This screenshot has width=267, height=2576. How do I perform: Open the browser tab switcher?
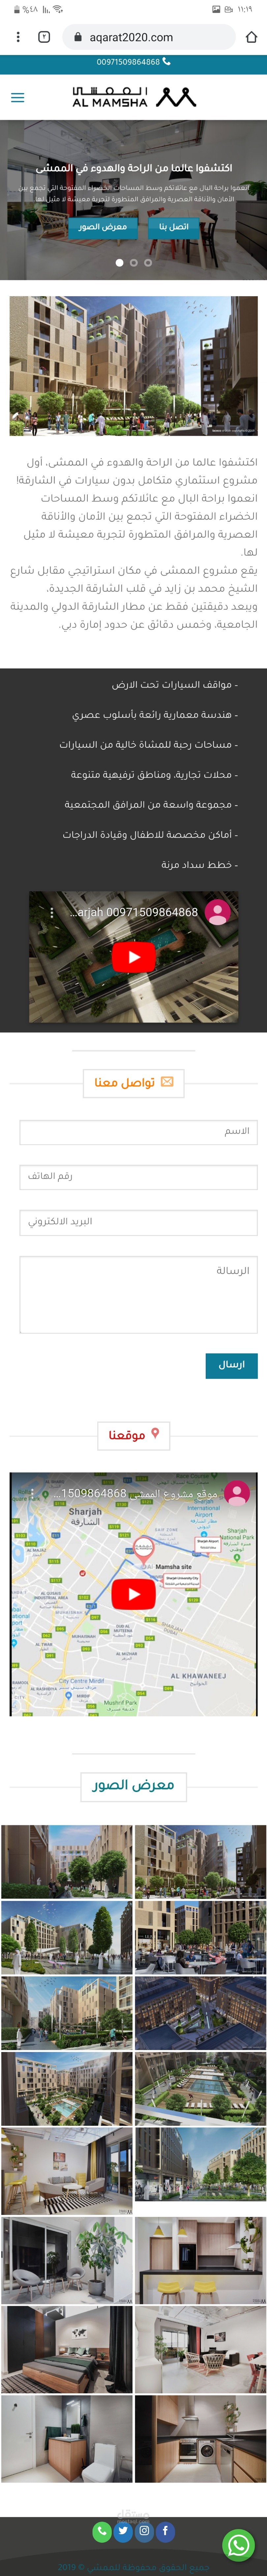[44, 37]
